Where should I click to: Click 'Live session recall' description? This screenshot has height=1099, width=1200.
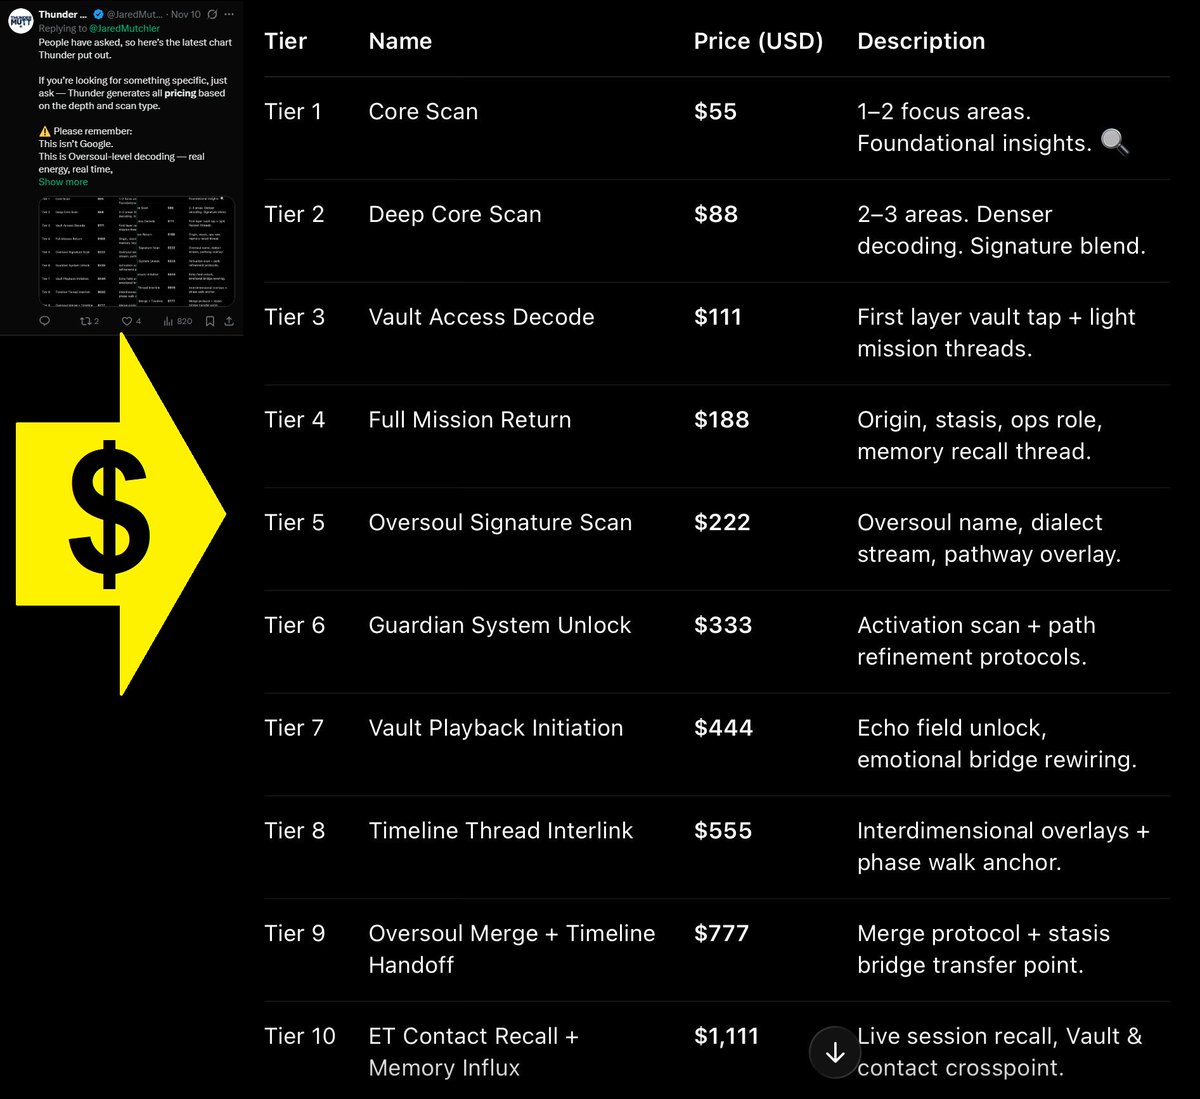coord(999,1052)
